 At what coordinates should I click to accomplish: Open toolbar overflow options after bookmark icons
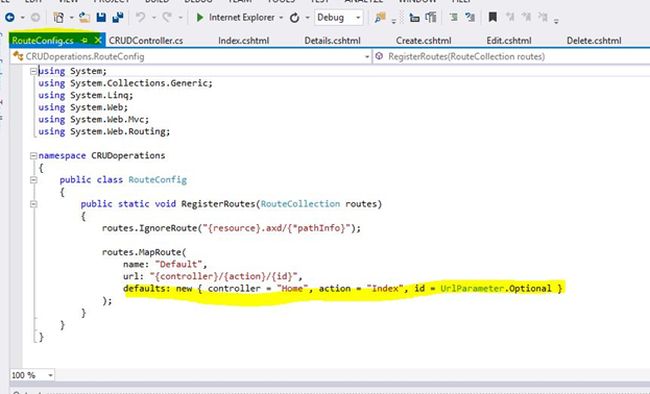[556, 20]
